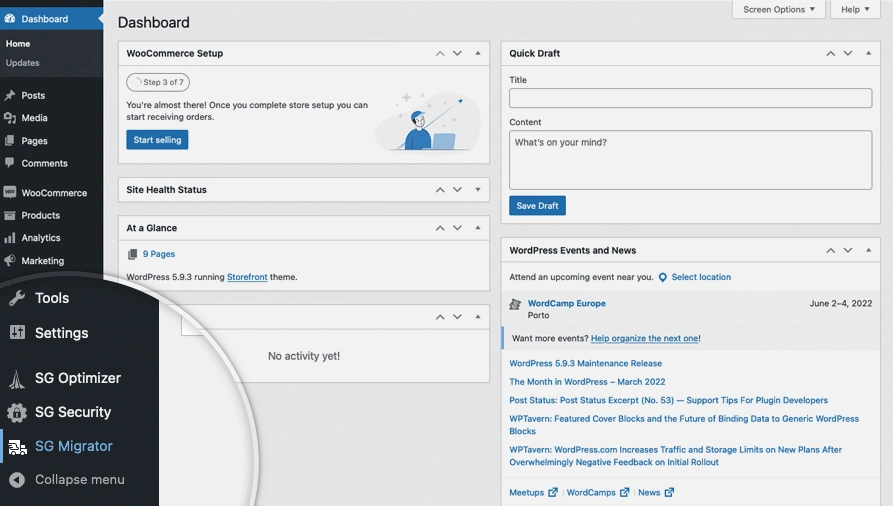The height and width of the screenshot is (506, 893).
Task: Click the Quick Draft Title field
Action: click(690, 98)
